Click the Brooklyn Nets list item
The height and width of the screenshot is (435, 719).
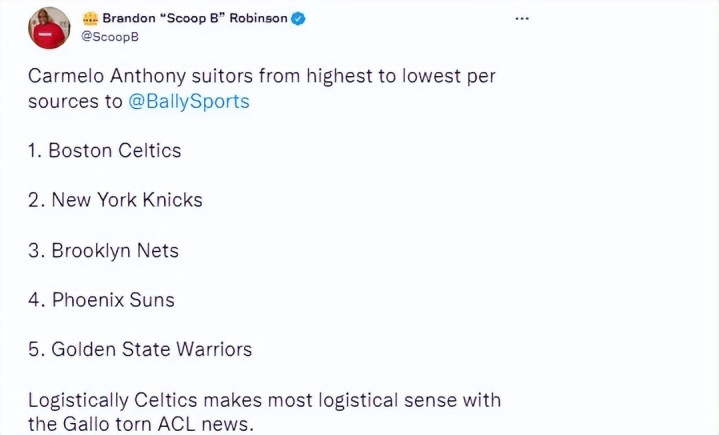coord(103,251)
